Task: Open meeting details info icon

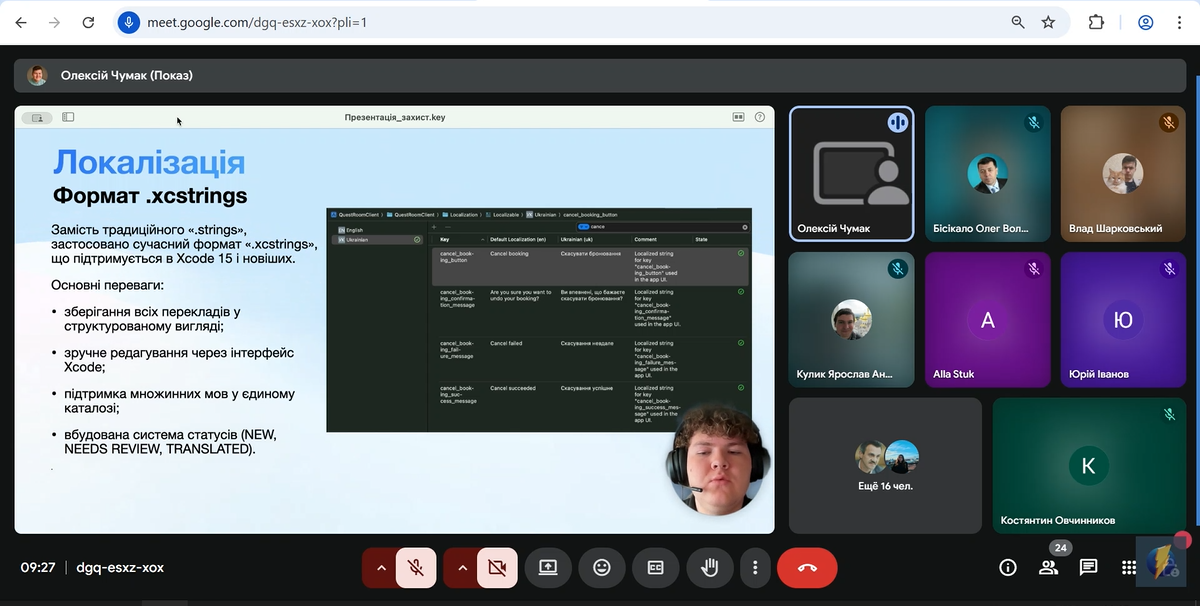Action: click(1008, 568)
